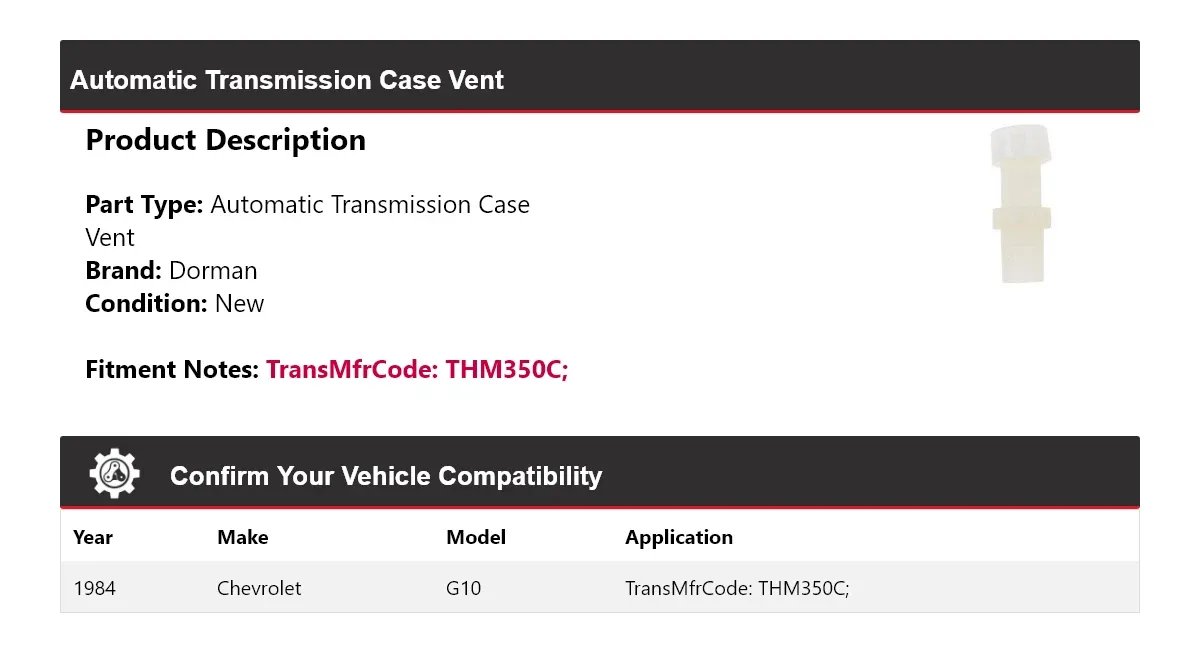
Task: Click the Fitment Notes label
Action: [172, 369]
